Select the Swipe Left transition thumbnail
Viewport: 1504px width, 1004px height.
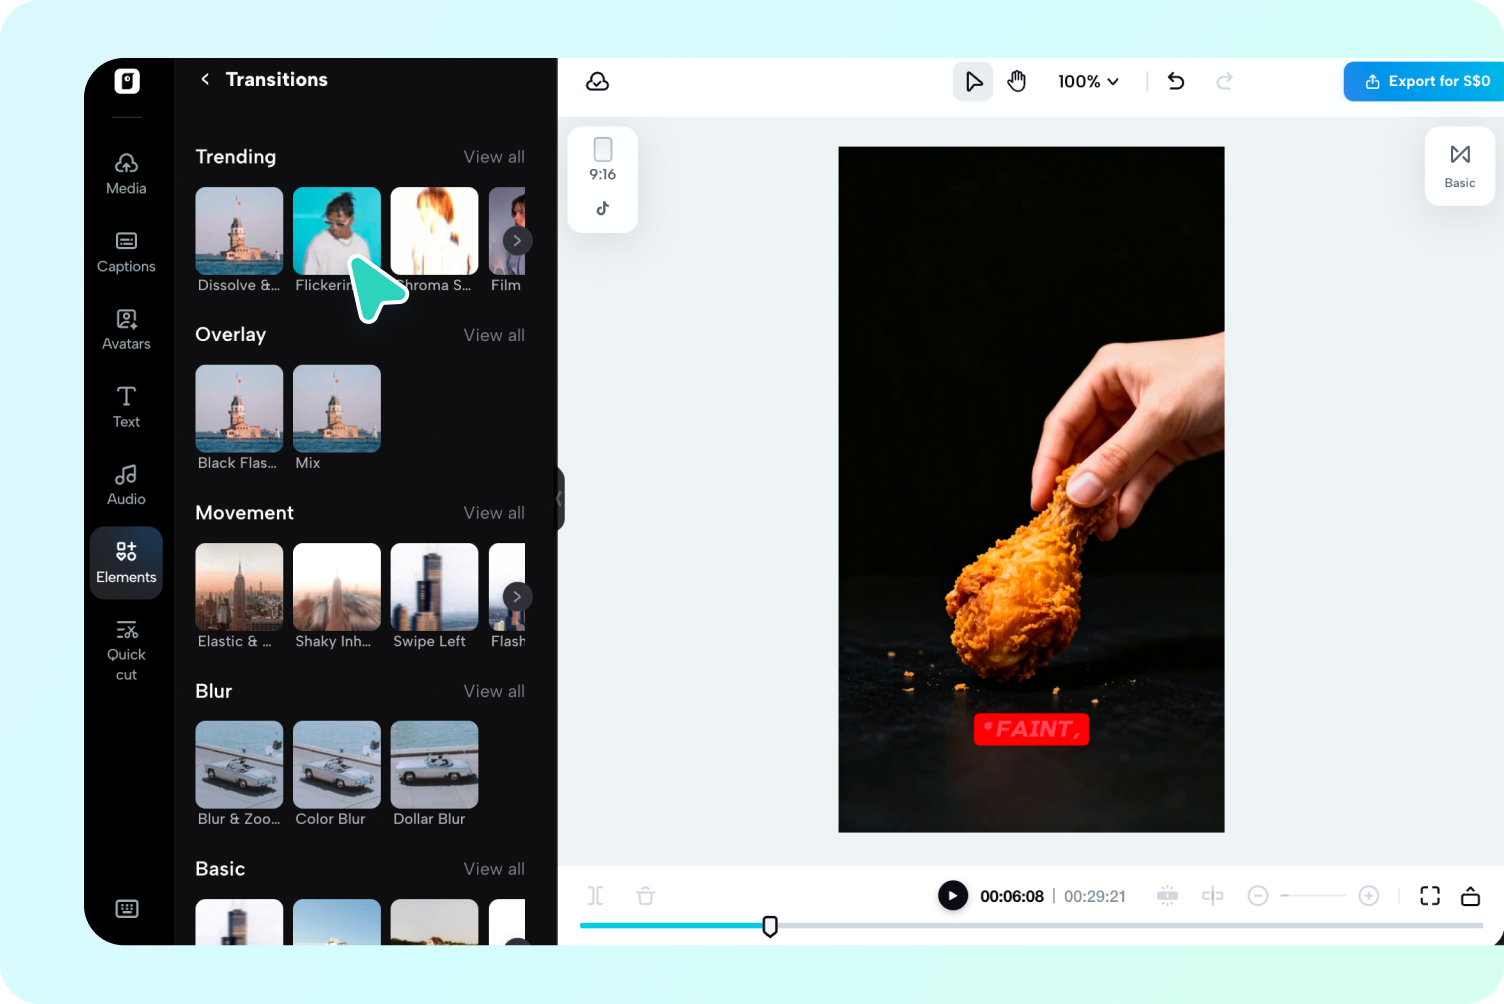[x=434, y=587]
